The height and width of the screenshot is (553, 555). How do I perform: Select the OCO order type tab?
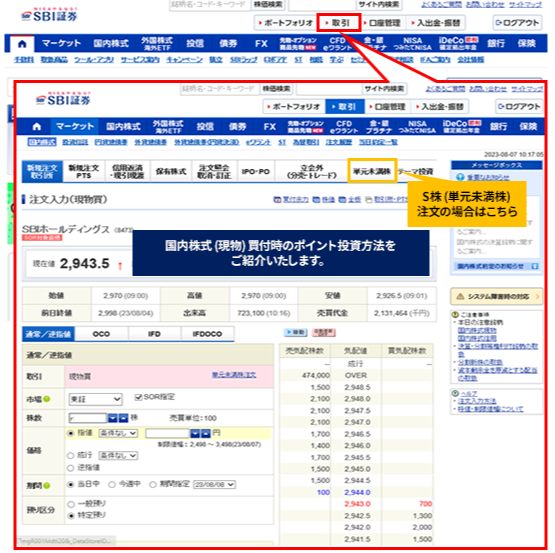(x=101, y=334)
